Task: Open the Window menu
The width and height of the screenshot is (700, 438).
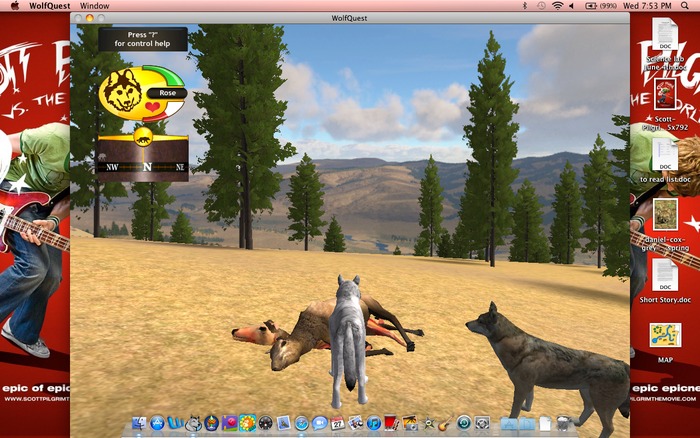Action: coord(95,6)
